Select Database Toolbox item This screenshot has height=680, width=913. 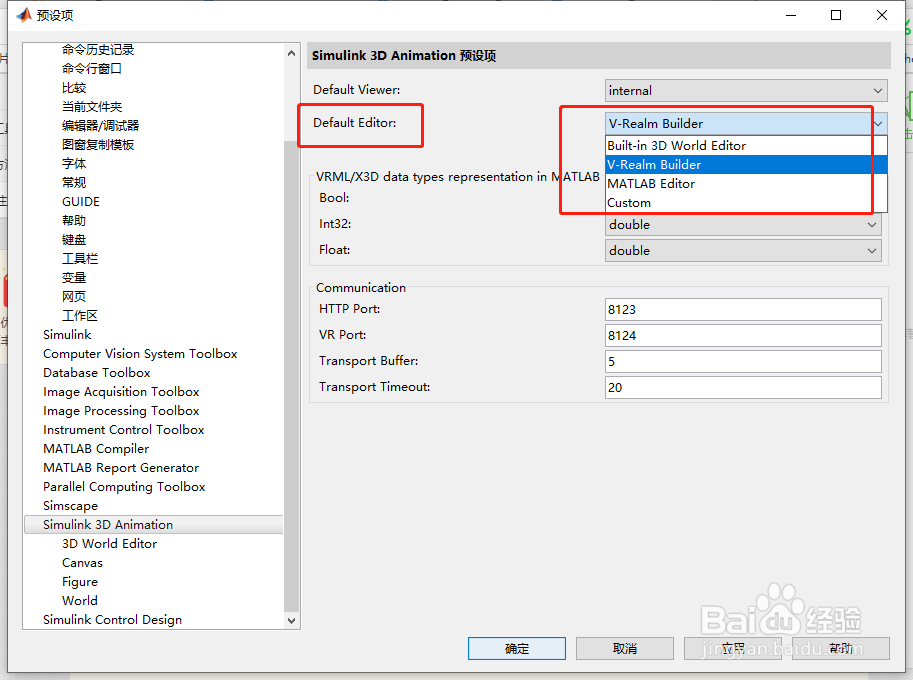(x=97, y=373)
